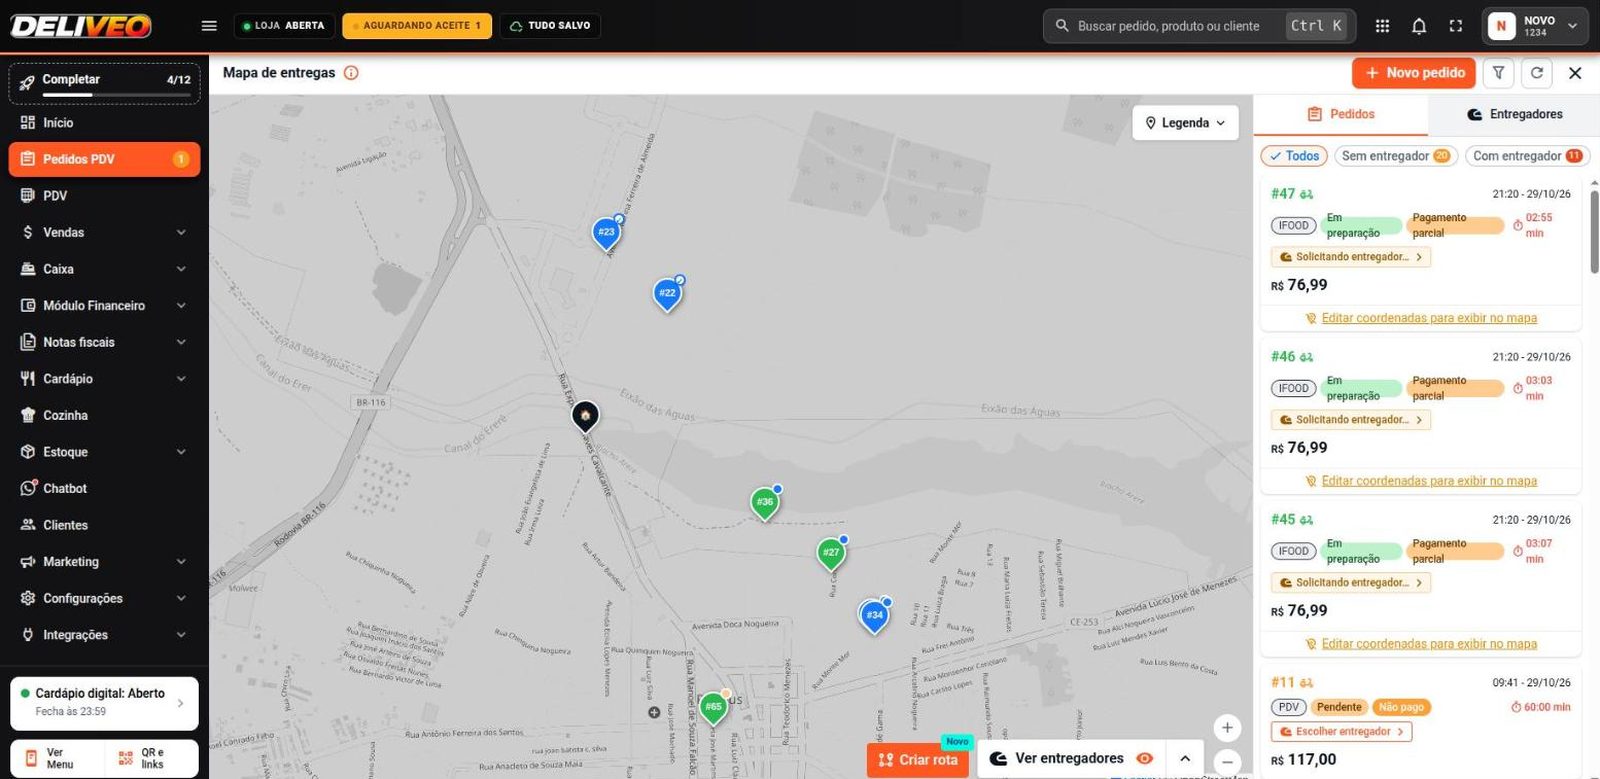This screenshot has height=779, width=1600.
Task: Select map pin #22
Action: [x=668, y=294]
